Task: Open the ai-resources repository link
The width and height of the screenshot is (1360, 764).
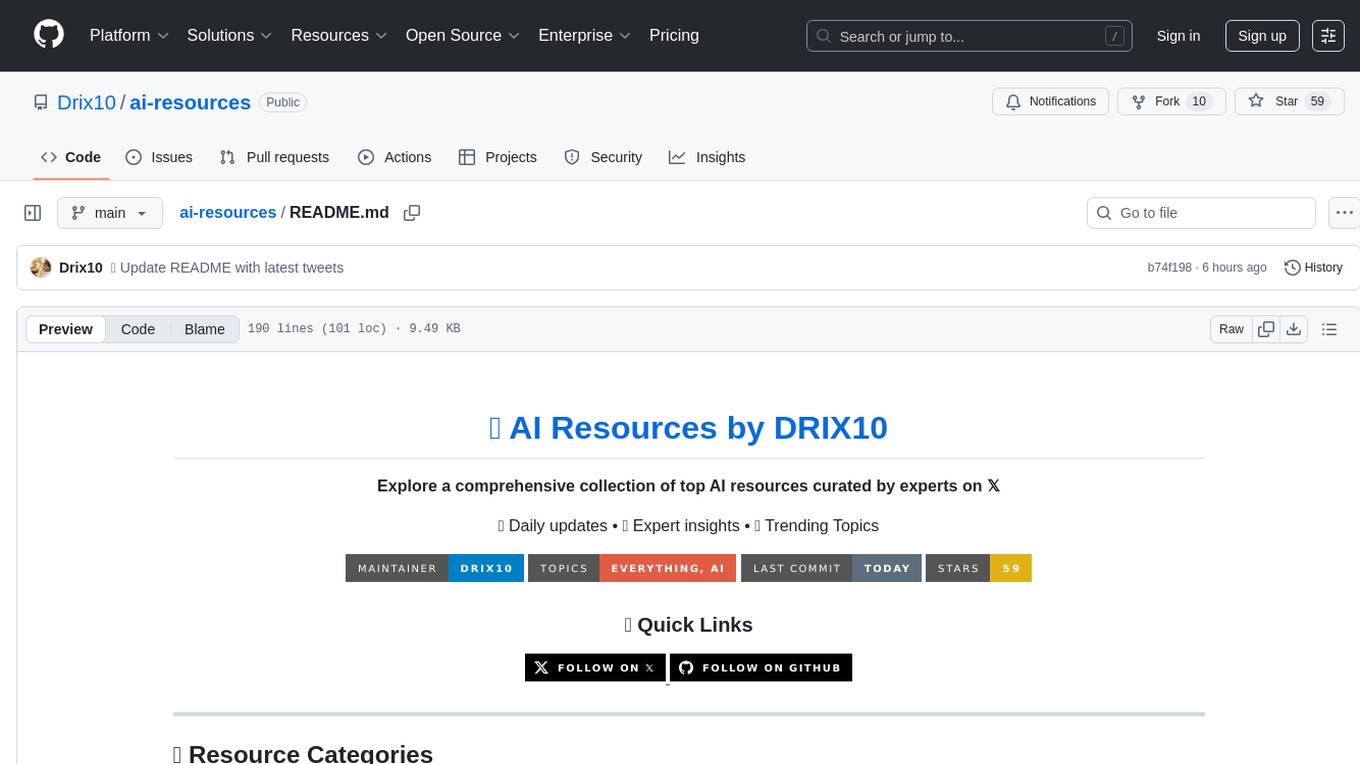Action: pyautogui.click(x=190, y=102)
